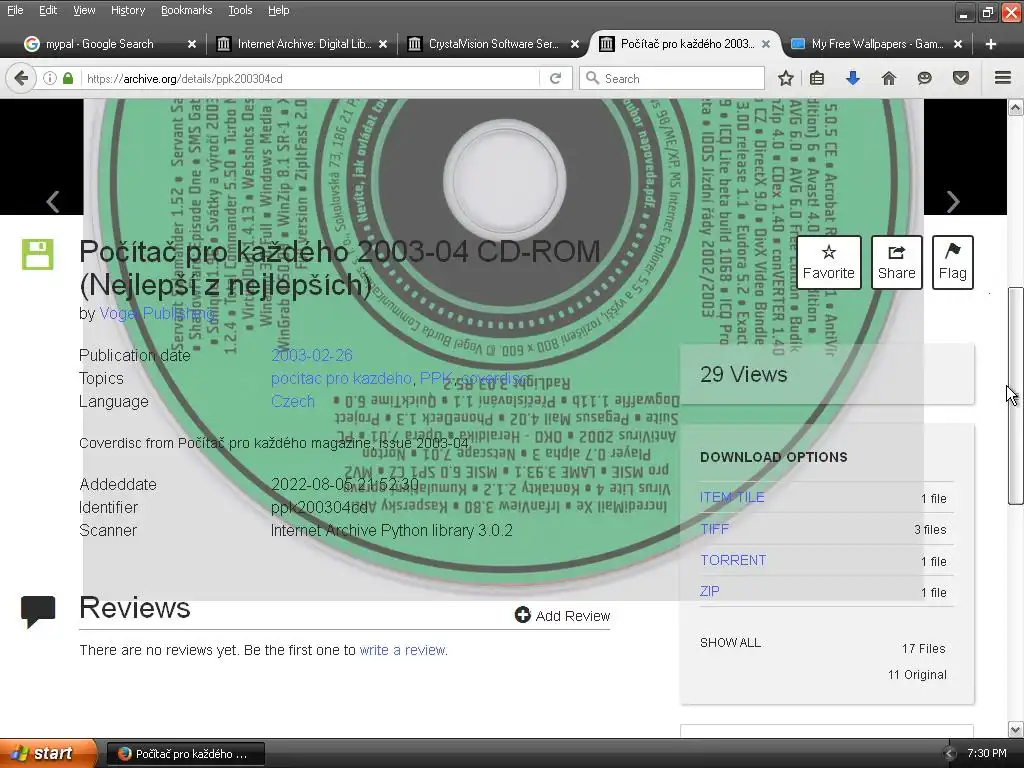Open the History menu
1024x768 pixels.
[x=128, y=10]
